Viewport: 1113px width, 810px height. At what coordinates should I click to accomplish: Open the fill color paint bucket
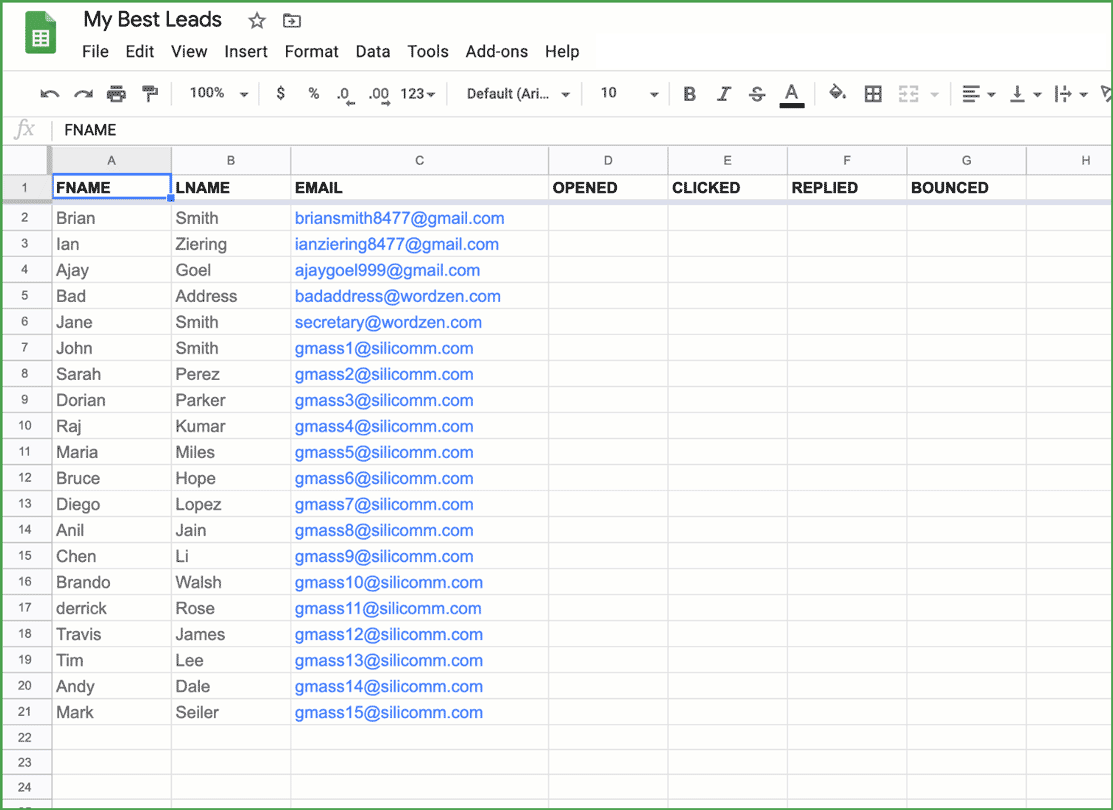837,94
